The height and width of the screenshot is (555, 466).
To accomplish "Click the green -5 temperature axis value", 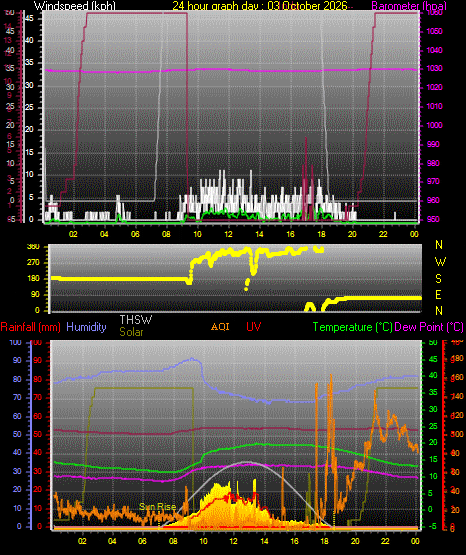I will (432, 526).
